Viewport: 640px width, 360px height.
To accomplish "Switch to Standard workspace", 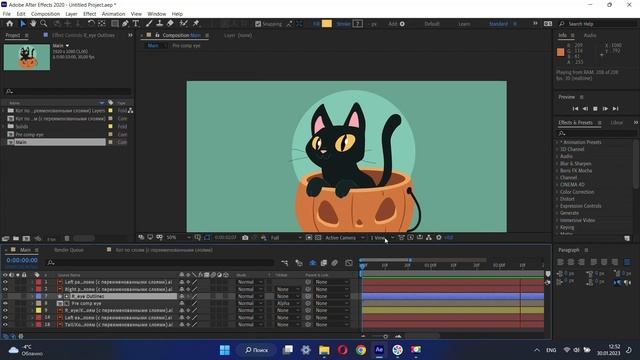I will click(498, 24).
